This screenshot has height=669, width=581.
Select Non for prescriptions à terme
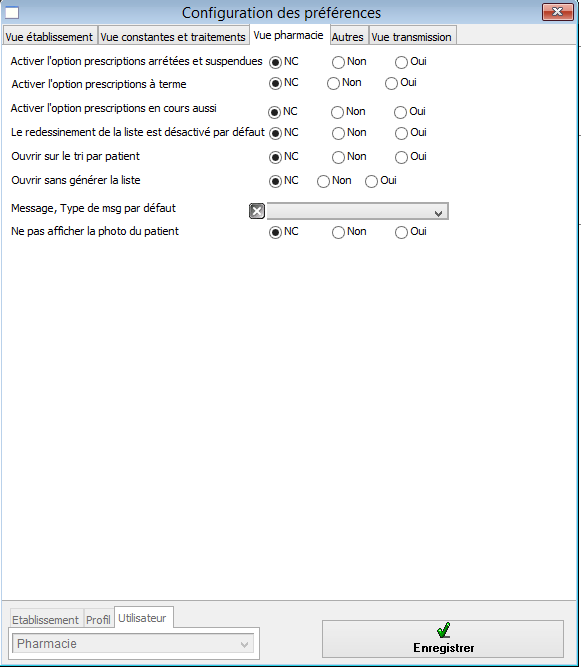coord(333,83)
